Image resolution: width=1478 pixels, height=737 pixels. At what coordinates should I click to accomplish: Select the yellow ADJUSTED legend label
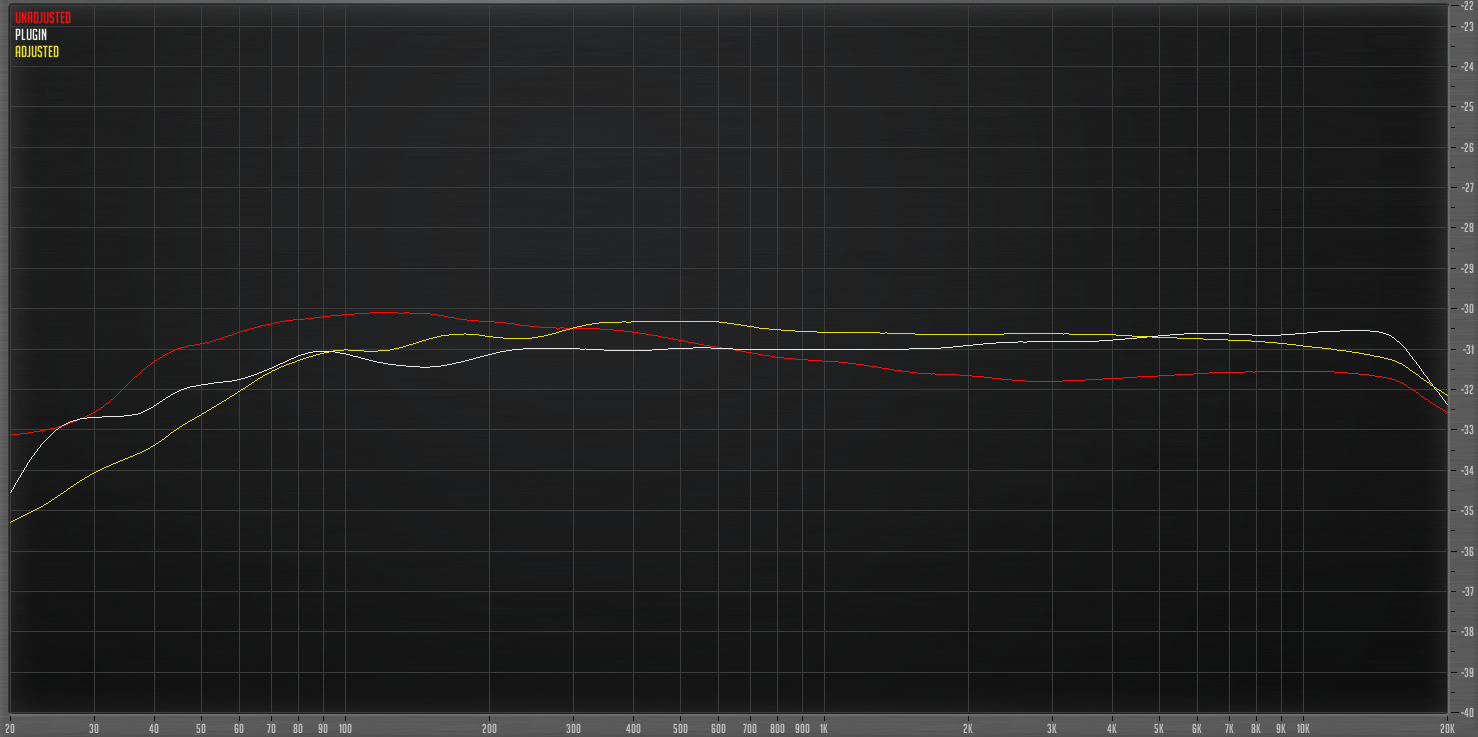click(37, 52)
